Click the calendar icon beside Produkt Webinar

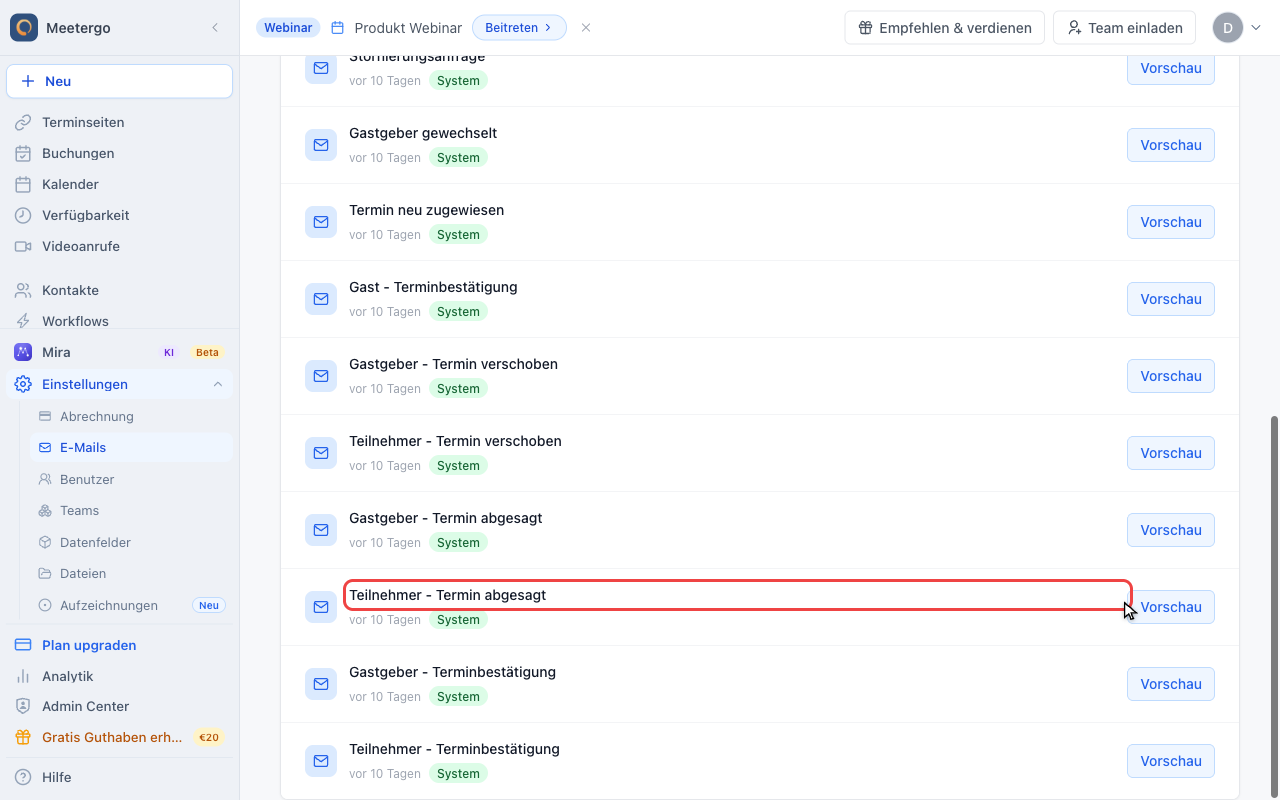[x=338, y=28]
